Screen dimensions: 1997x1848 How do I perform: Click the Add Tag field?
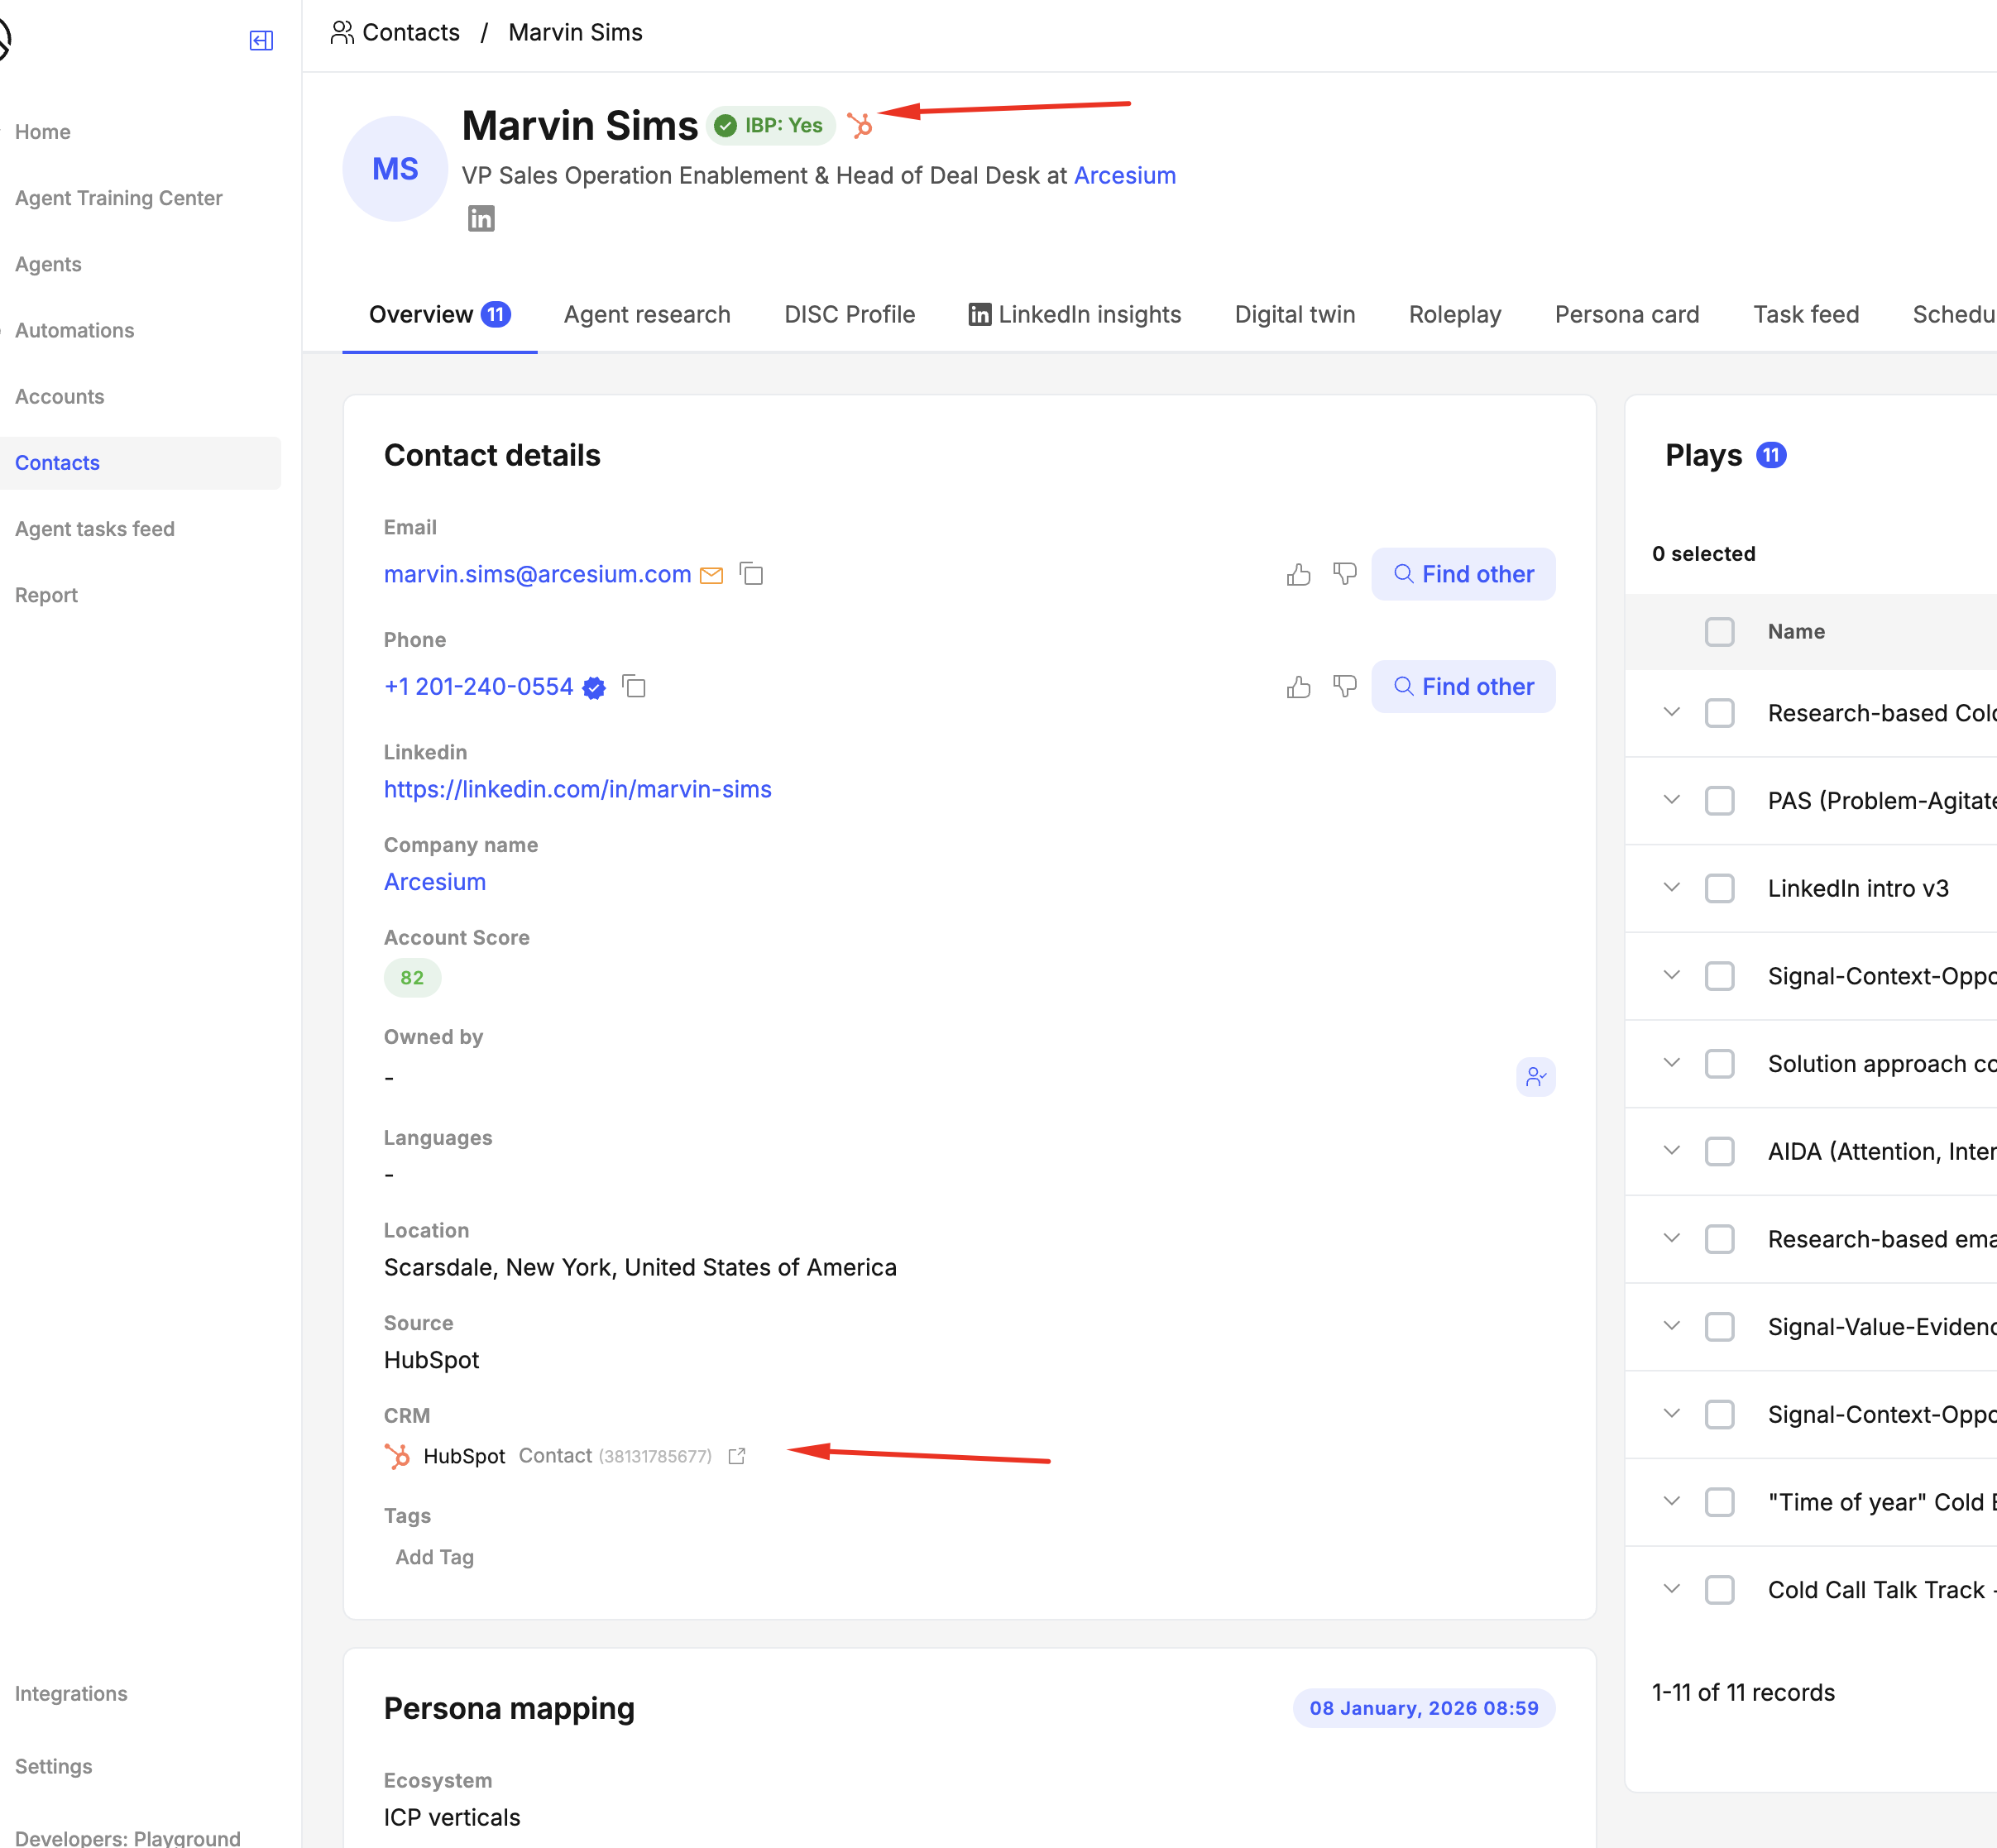(435, 1557)
